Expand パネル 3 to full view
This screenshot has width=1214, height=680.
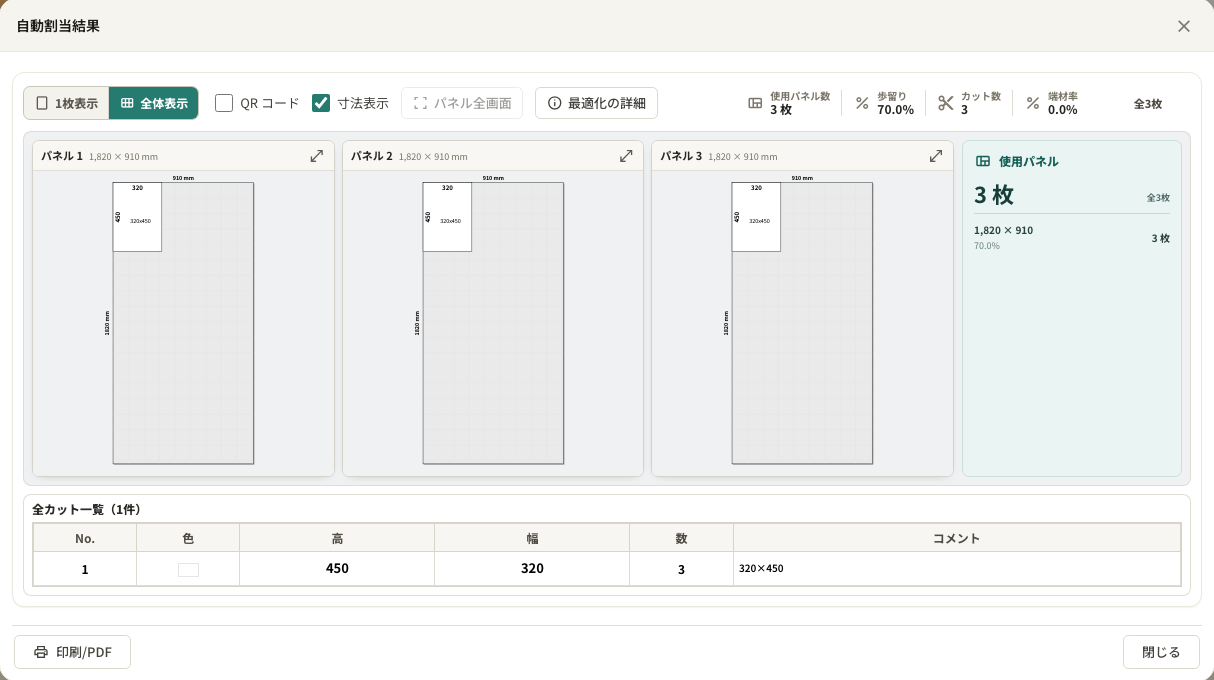point(936,156)
